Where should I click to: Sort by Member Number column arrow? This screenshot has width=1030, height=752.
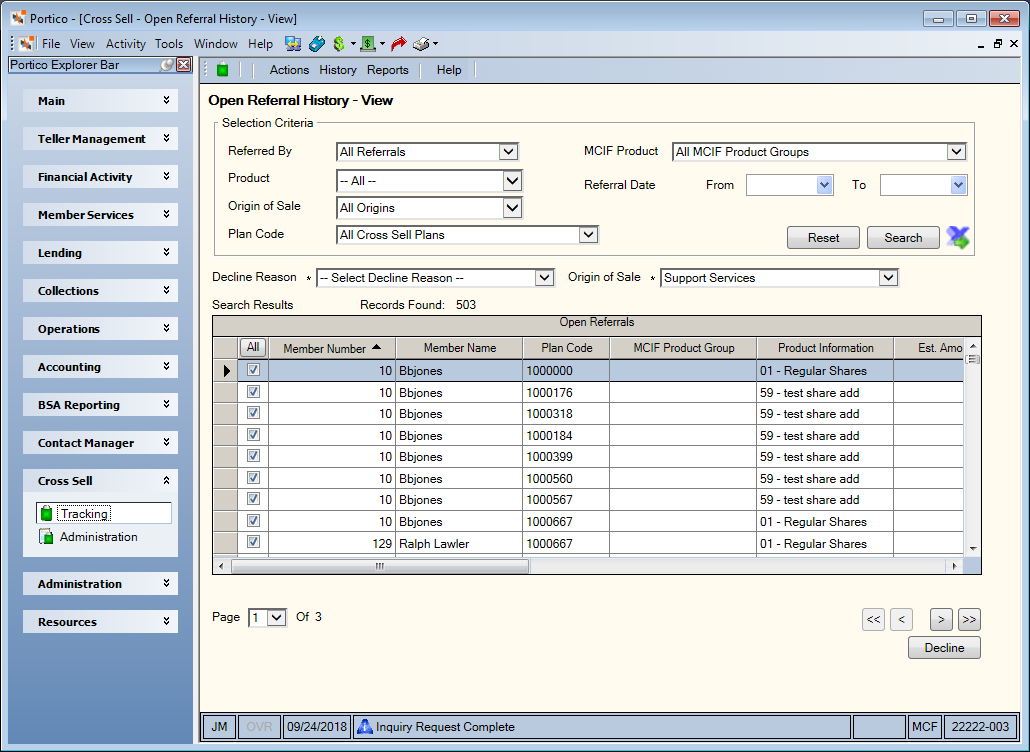[376, 347]
